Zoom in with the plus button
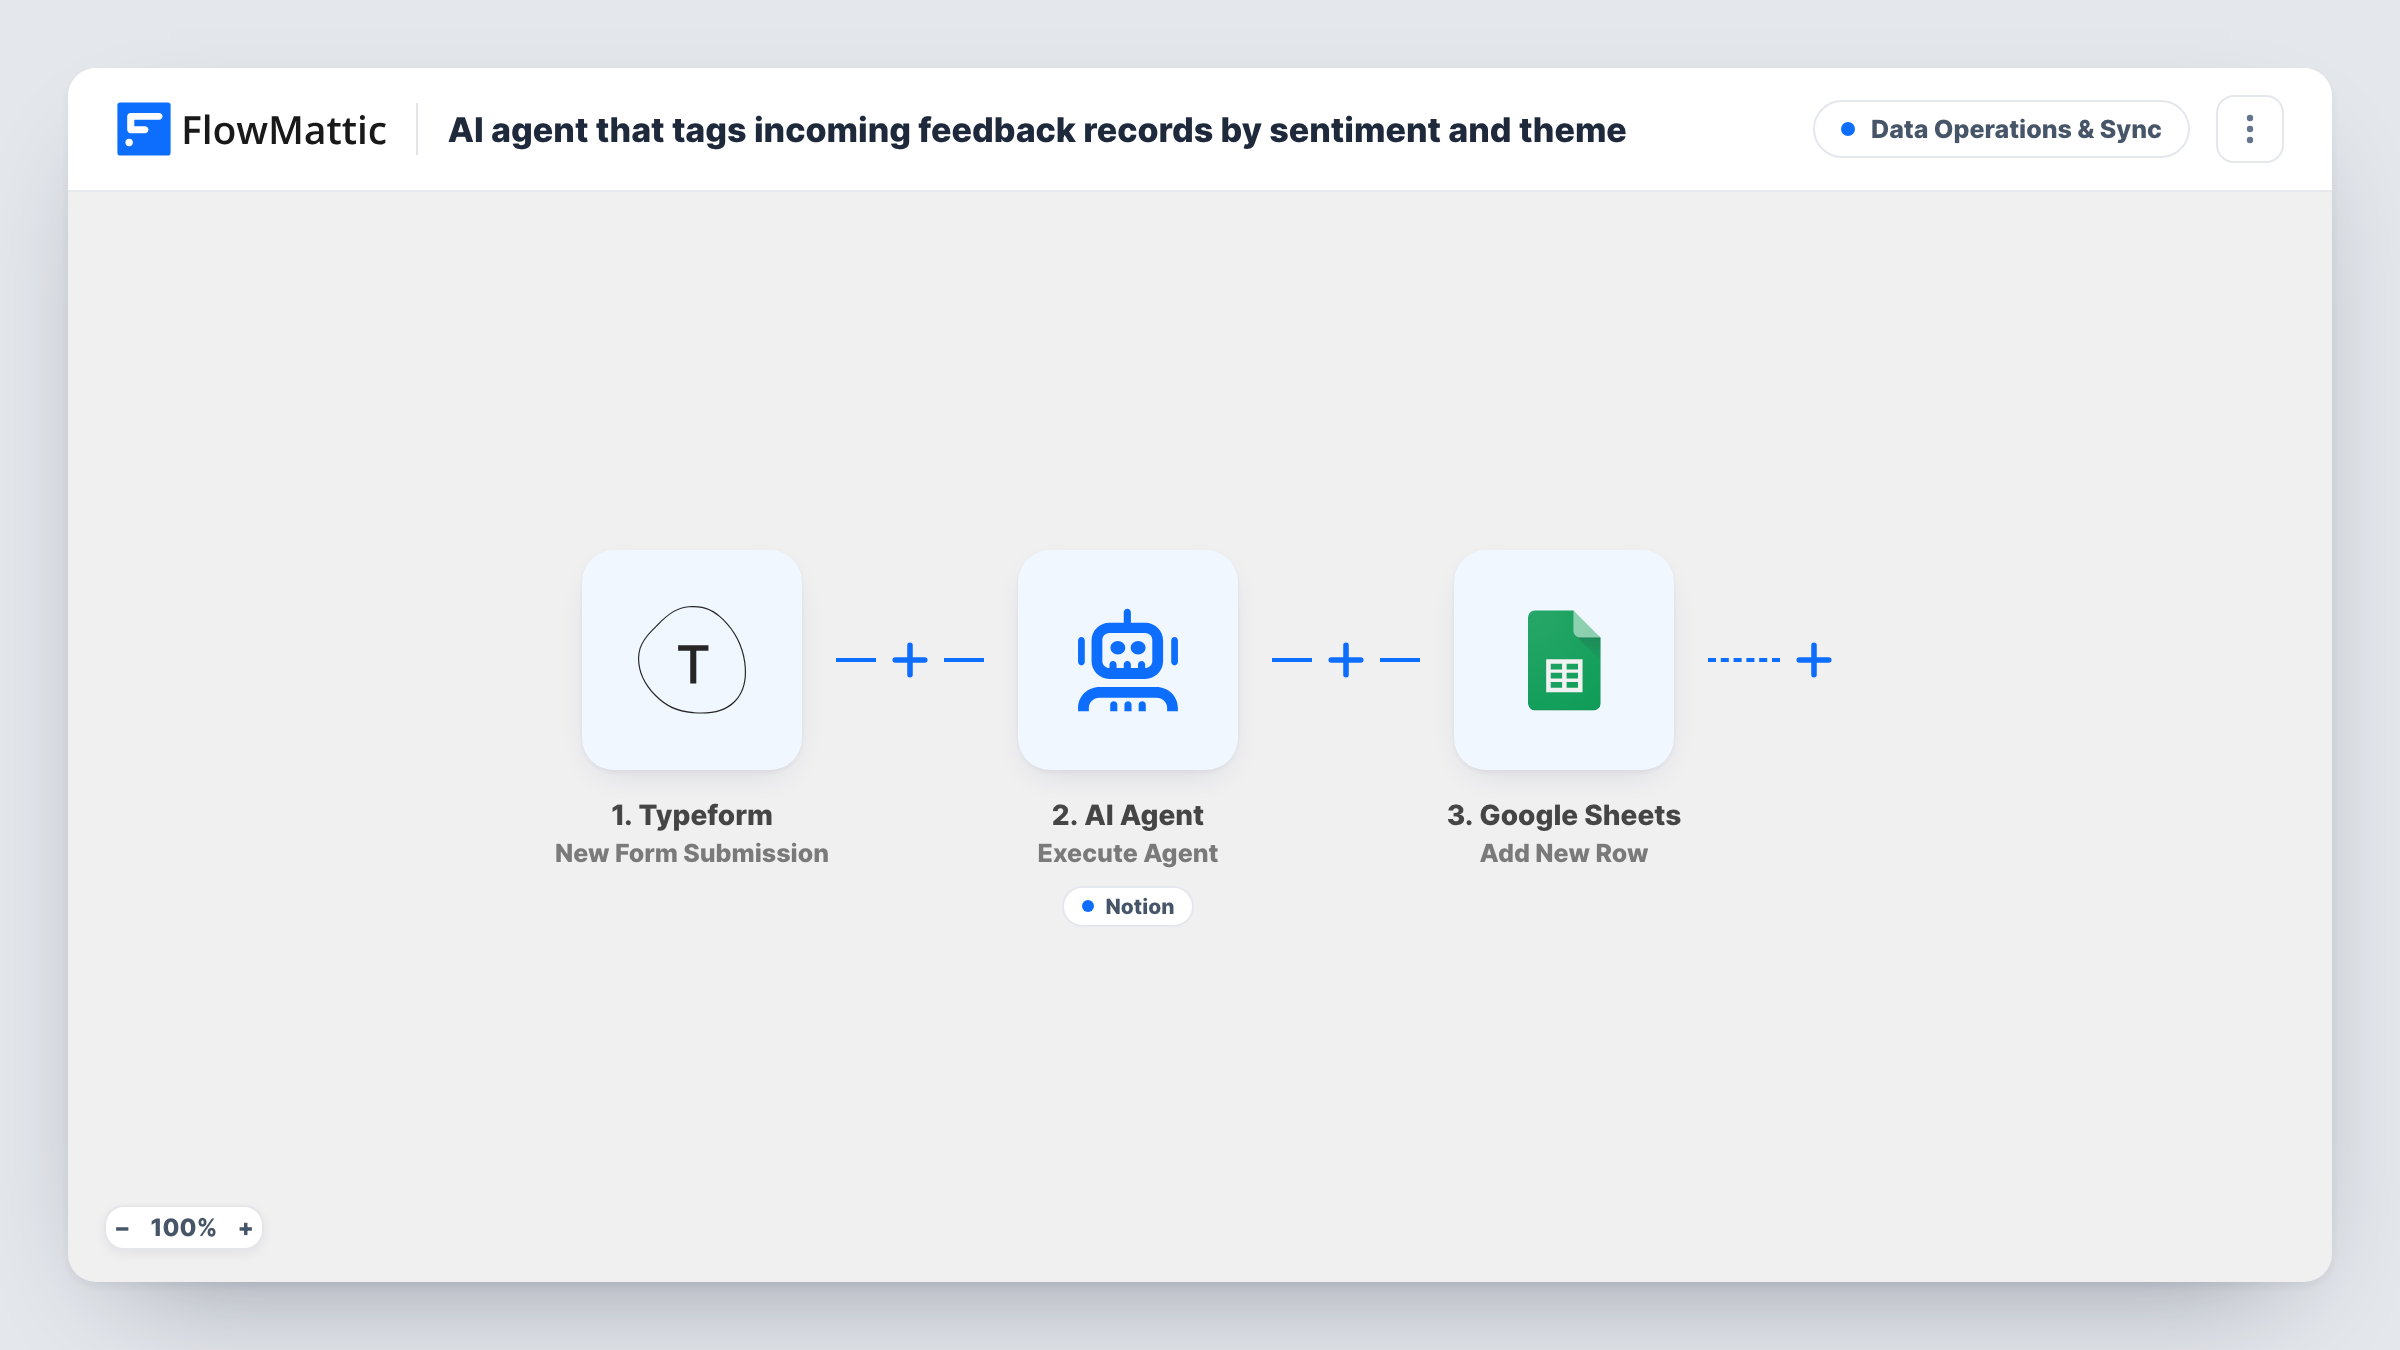The width and height of the screenshot is (2400, 1350). tap(245, 1228)
